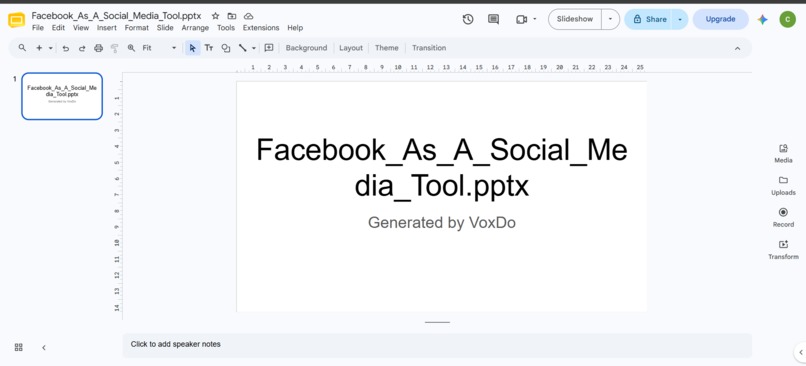Open the Record side panel

783,217
